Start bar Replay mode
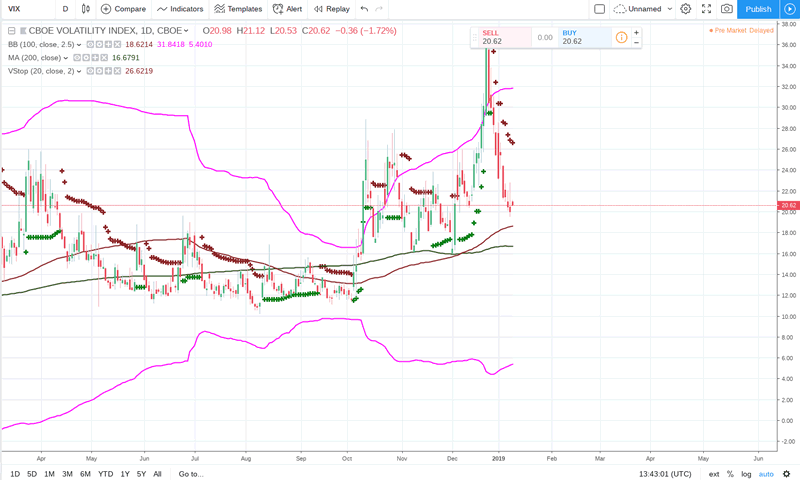The width and height of the screenshot is (800, 480). [332, 9]
